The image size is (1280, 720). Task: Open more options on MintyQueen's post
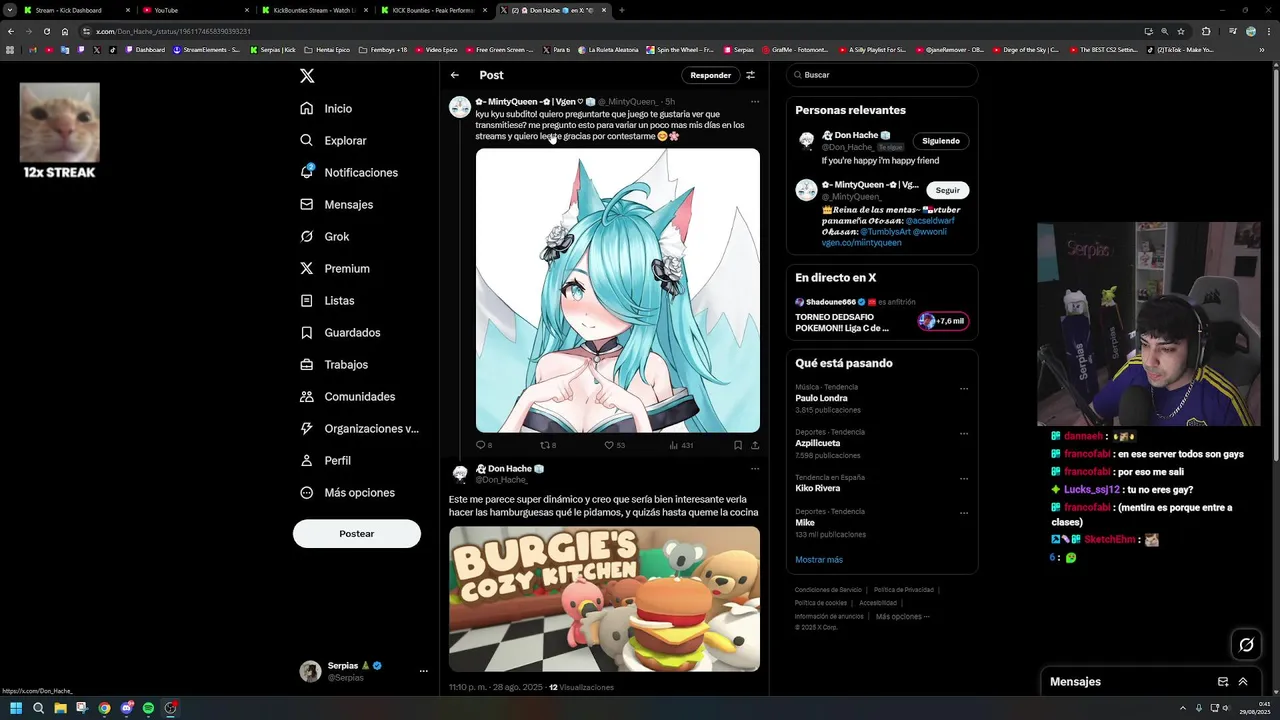(x=755, y=101)
